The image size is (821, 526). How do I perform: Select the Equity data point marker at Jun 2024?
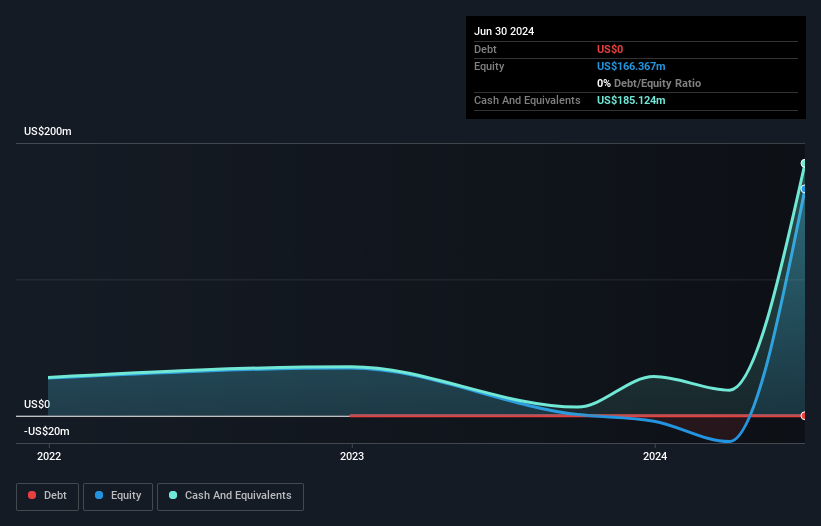[804, 189]
